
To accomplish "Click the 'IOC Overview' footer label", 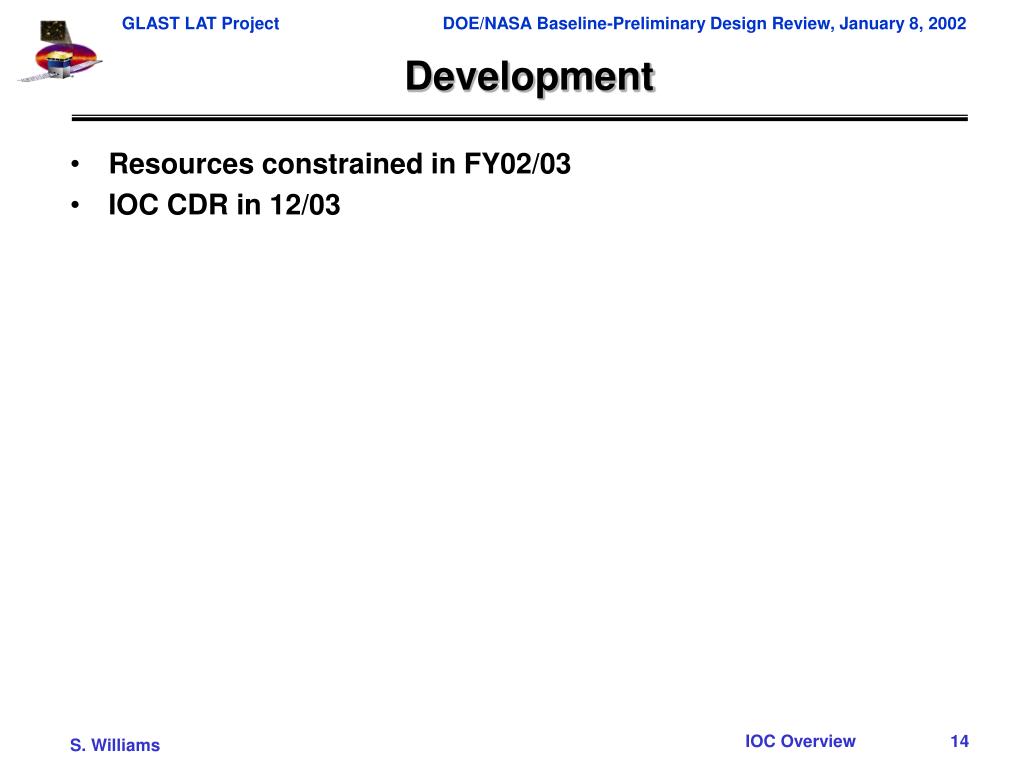I will [x=800, y=741].
